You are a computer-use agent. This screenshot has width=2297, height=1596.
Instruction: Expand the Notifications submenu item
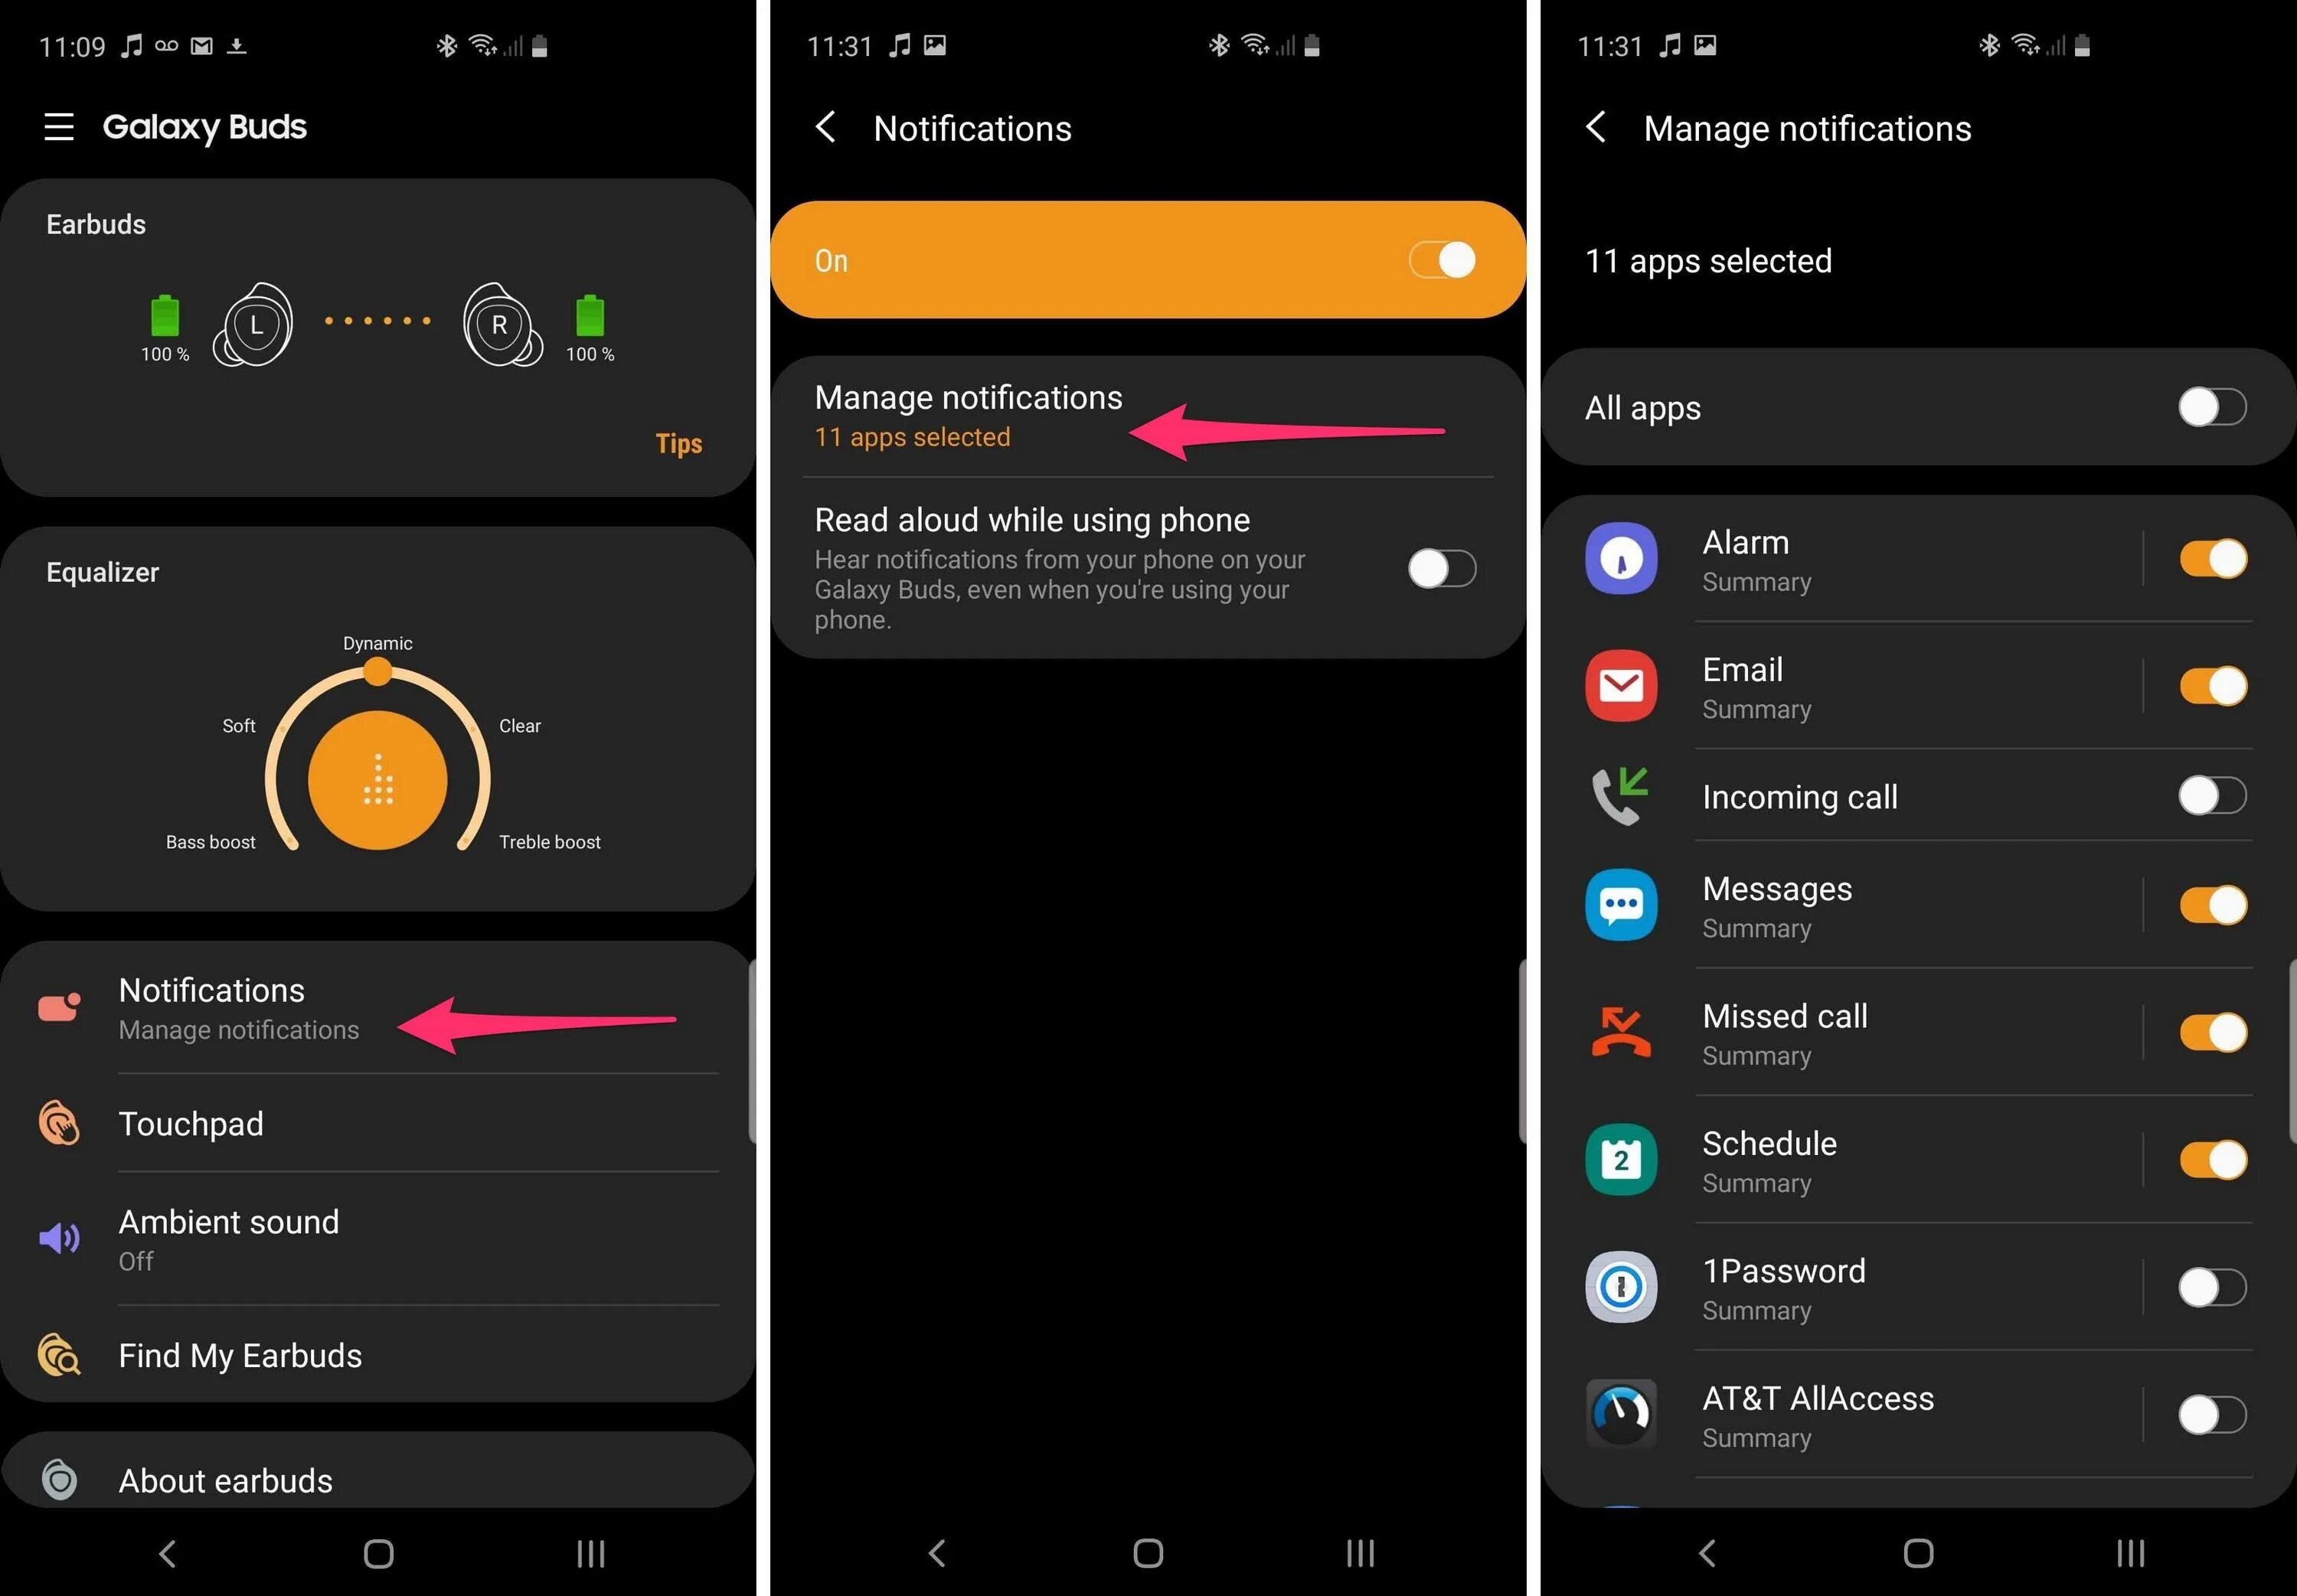[375, 1007]
